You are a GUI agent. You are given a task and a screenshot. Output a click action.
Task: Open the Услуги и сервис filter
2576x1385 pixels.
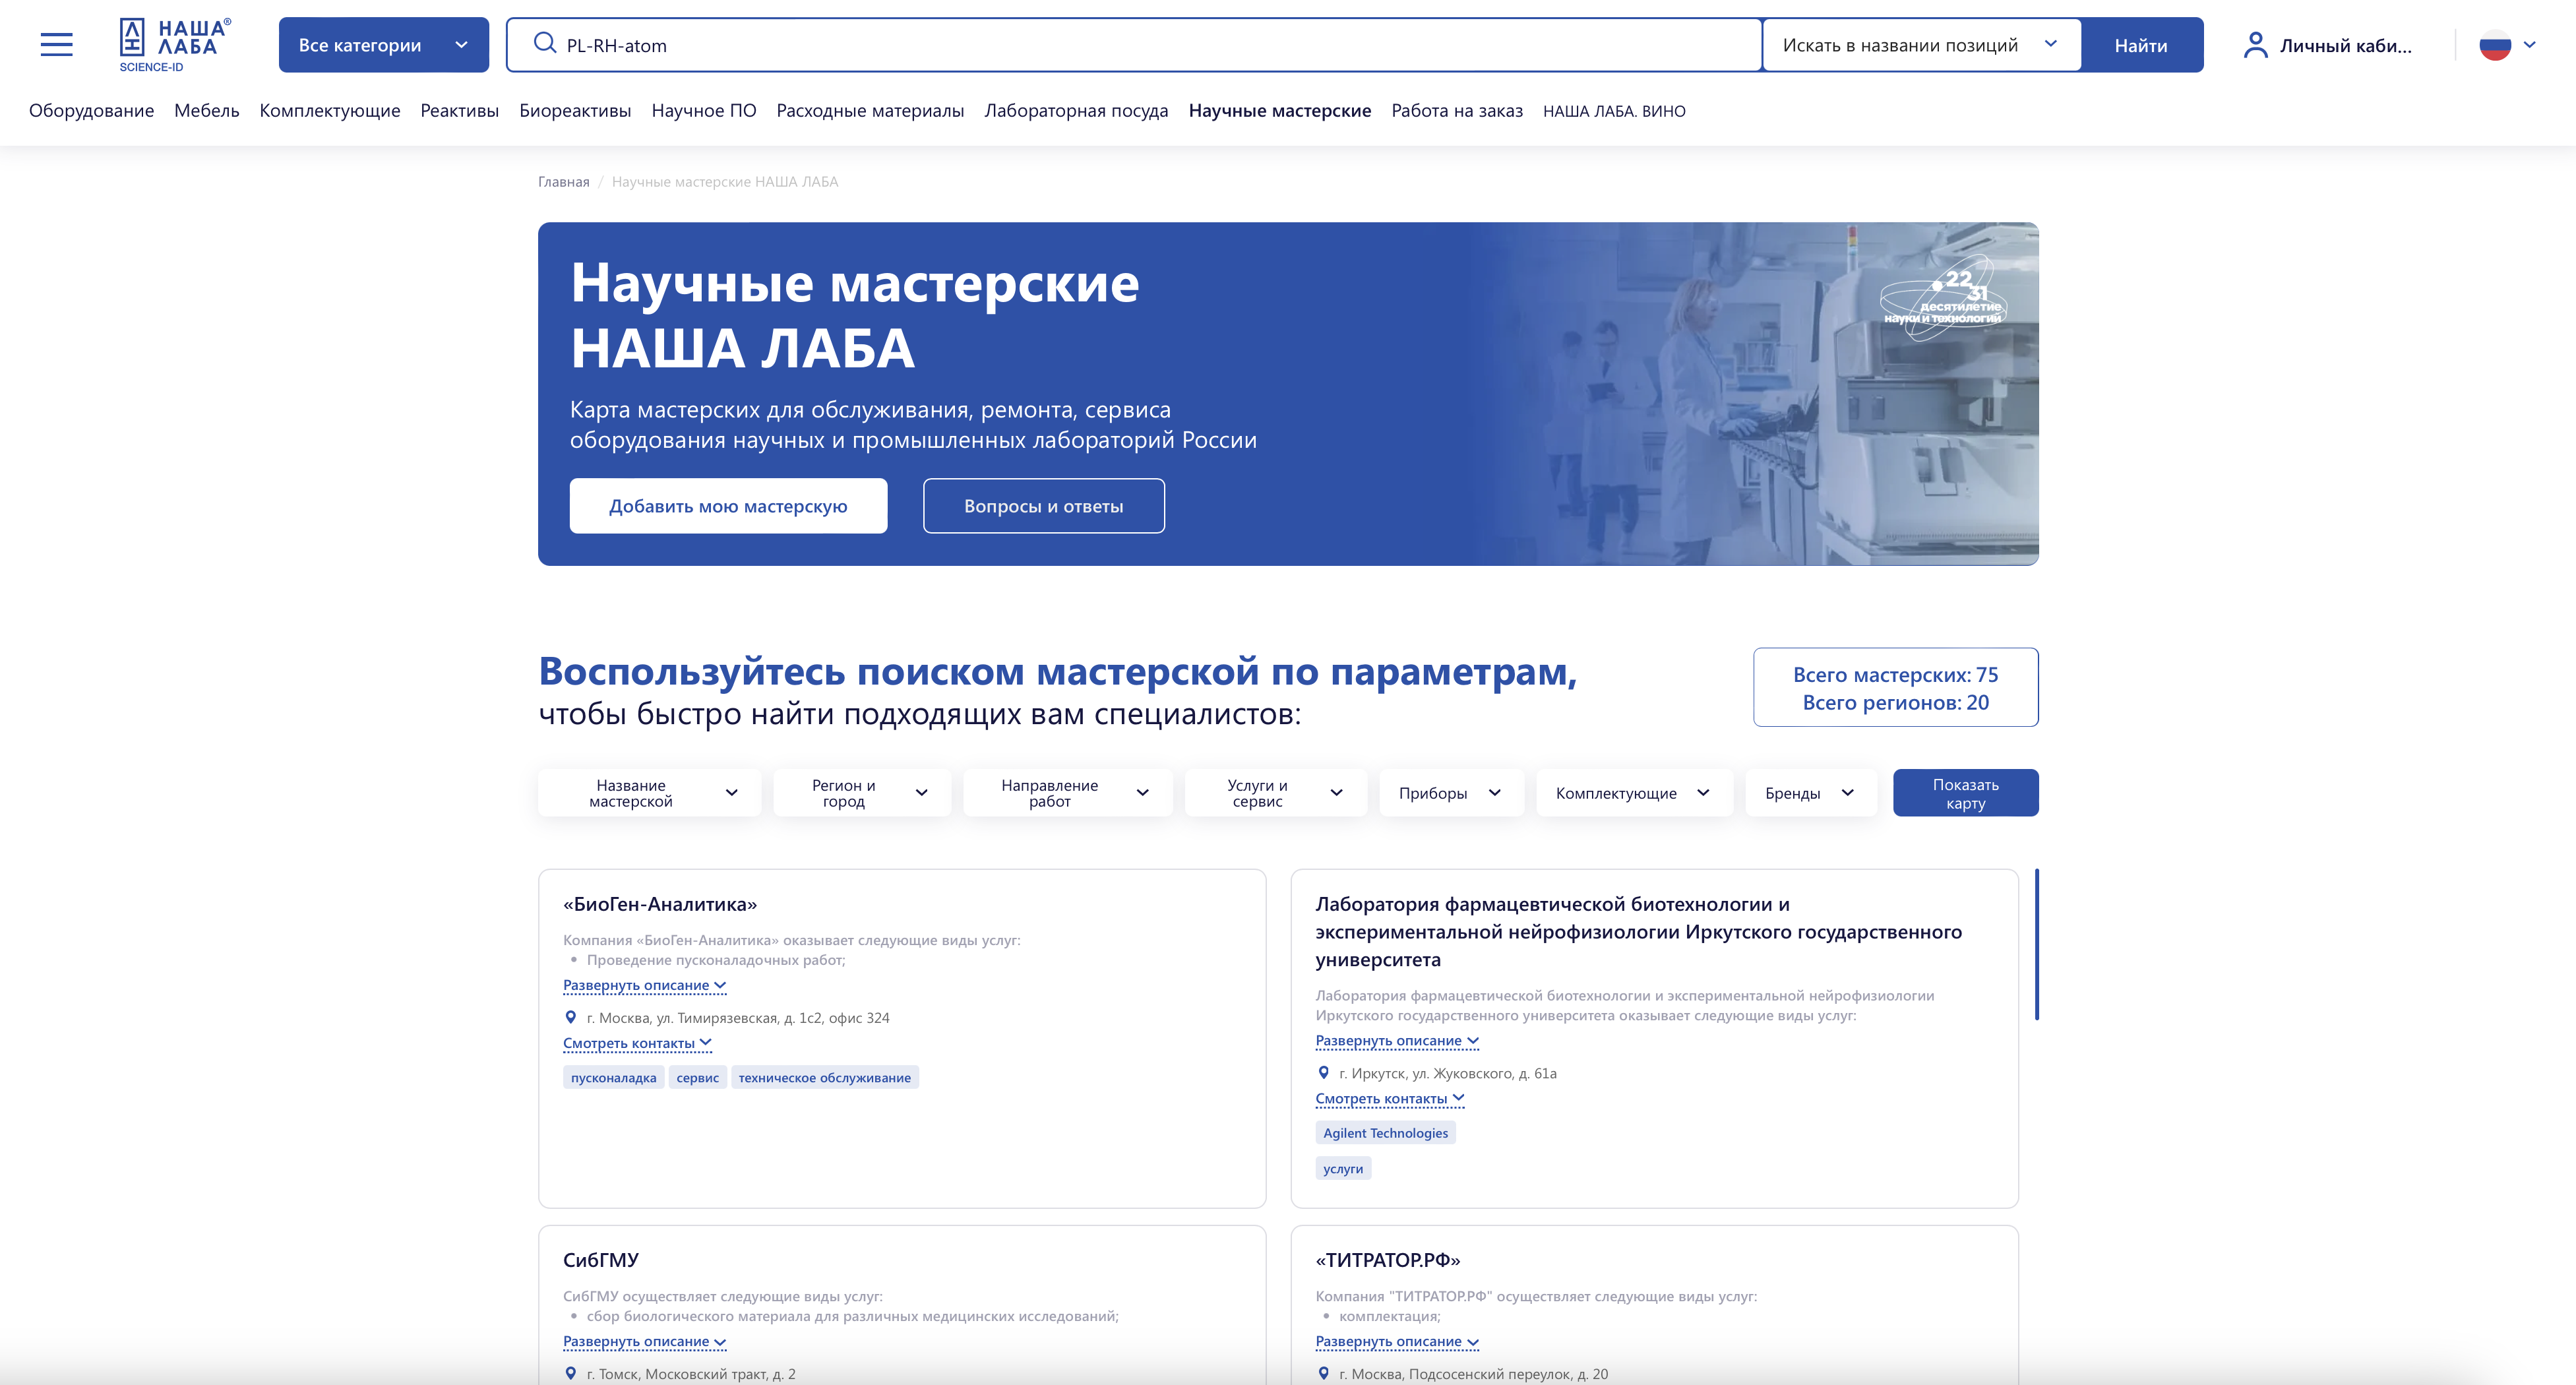[x=1275, y=793]
